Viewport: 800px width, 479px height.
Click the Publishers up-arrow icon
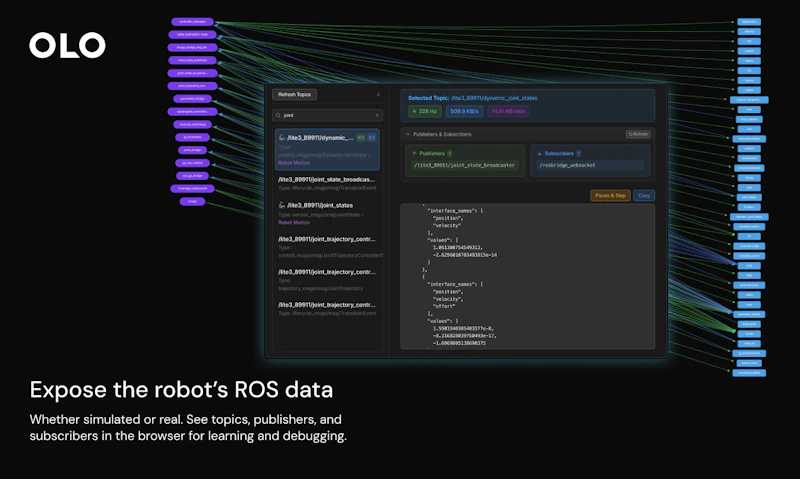pos(414,153)
